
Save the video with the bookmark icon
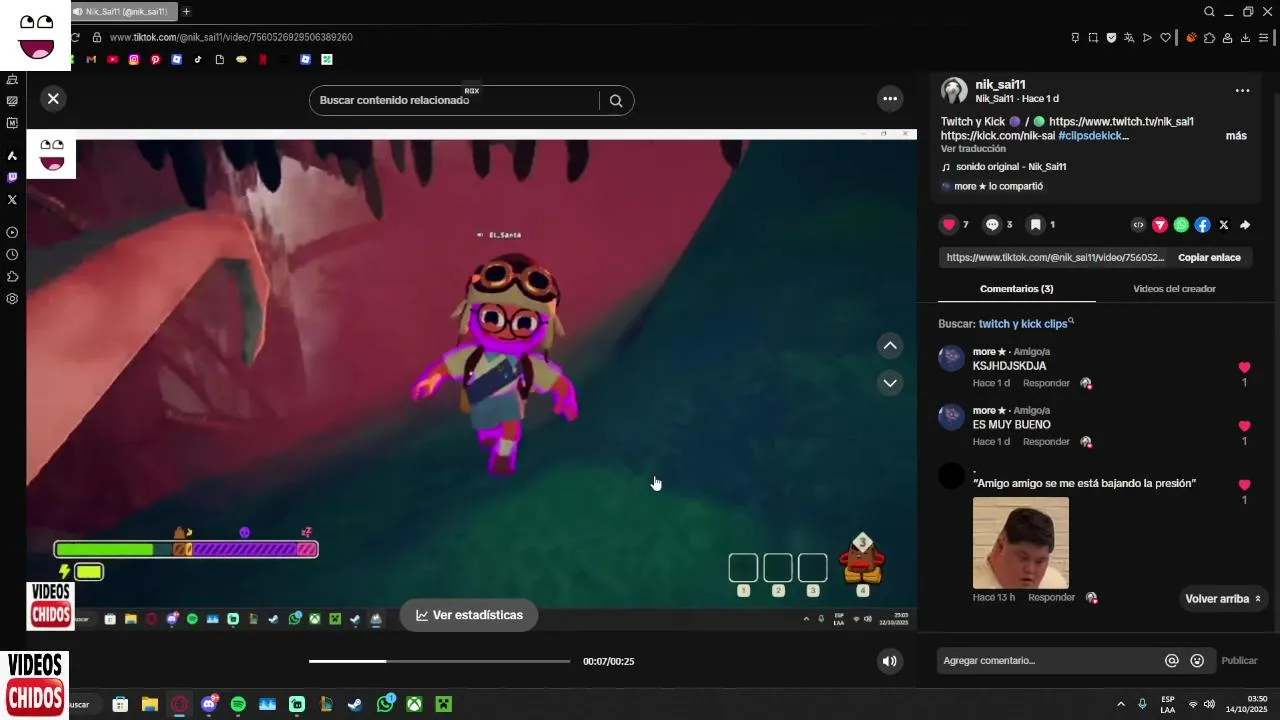pyautogui.click(x=1036, y=225)
